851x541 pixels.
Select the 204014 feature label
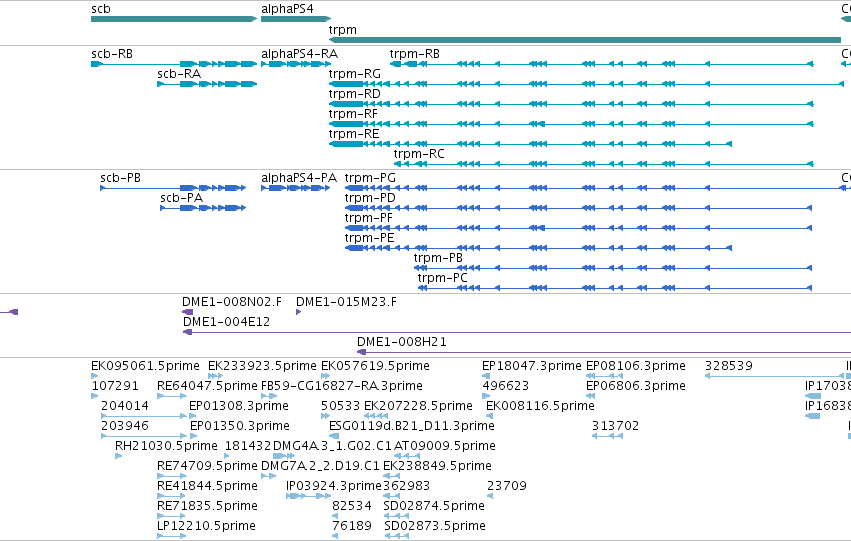pos(125,406)
